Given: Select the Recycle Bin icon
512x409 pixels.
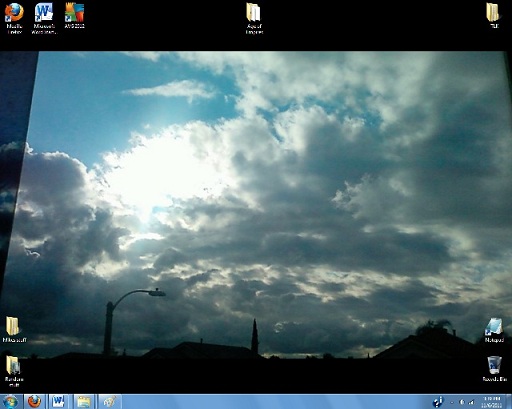Looking at the screenshot, I should [x=495, y=369].
